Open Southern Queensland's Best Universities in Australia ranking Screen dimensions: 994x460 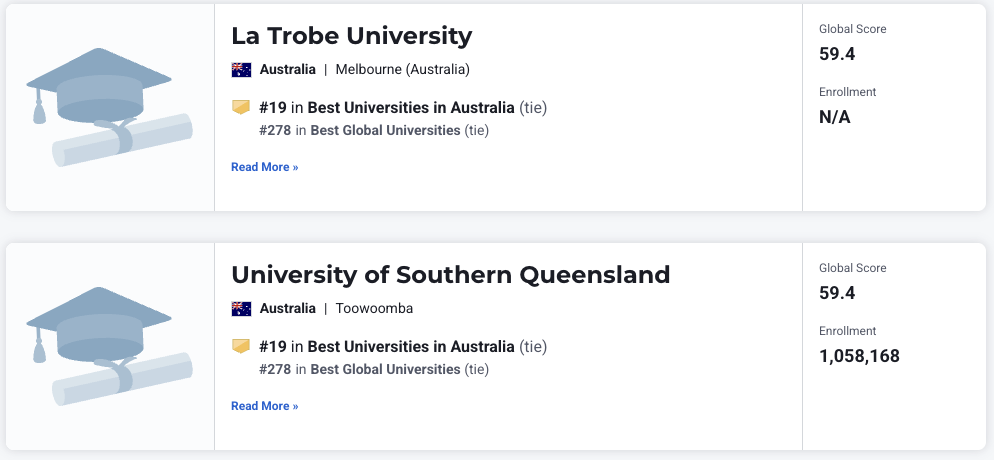tap(411, 346)
